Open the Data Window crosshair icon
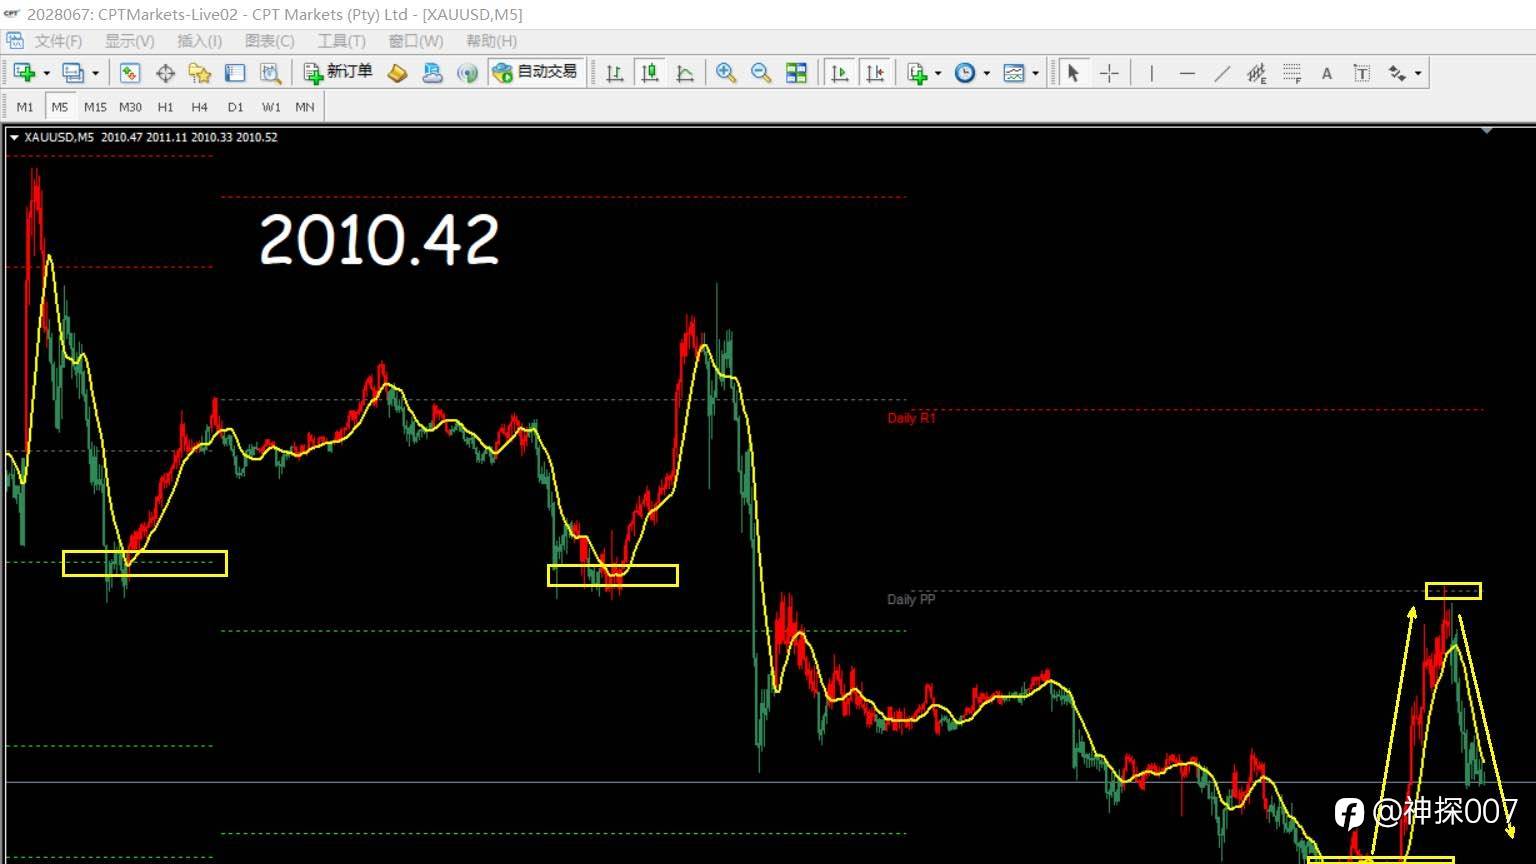The width and height of the screenshot is (1536, 864). click(165, 73)
